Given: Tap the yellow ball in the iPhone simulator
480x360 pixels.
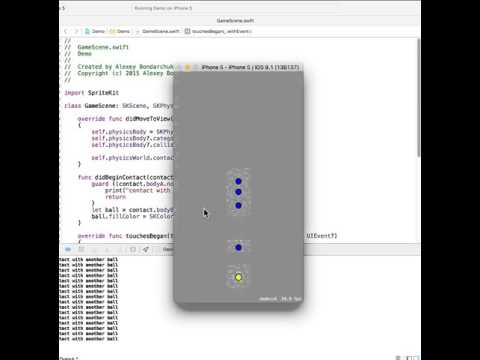Looking at the screenshot, I should [238, 277].
